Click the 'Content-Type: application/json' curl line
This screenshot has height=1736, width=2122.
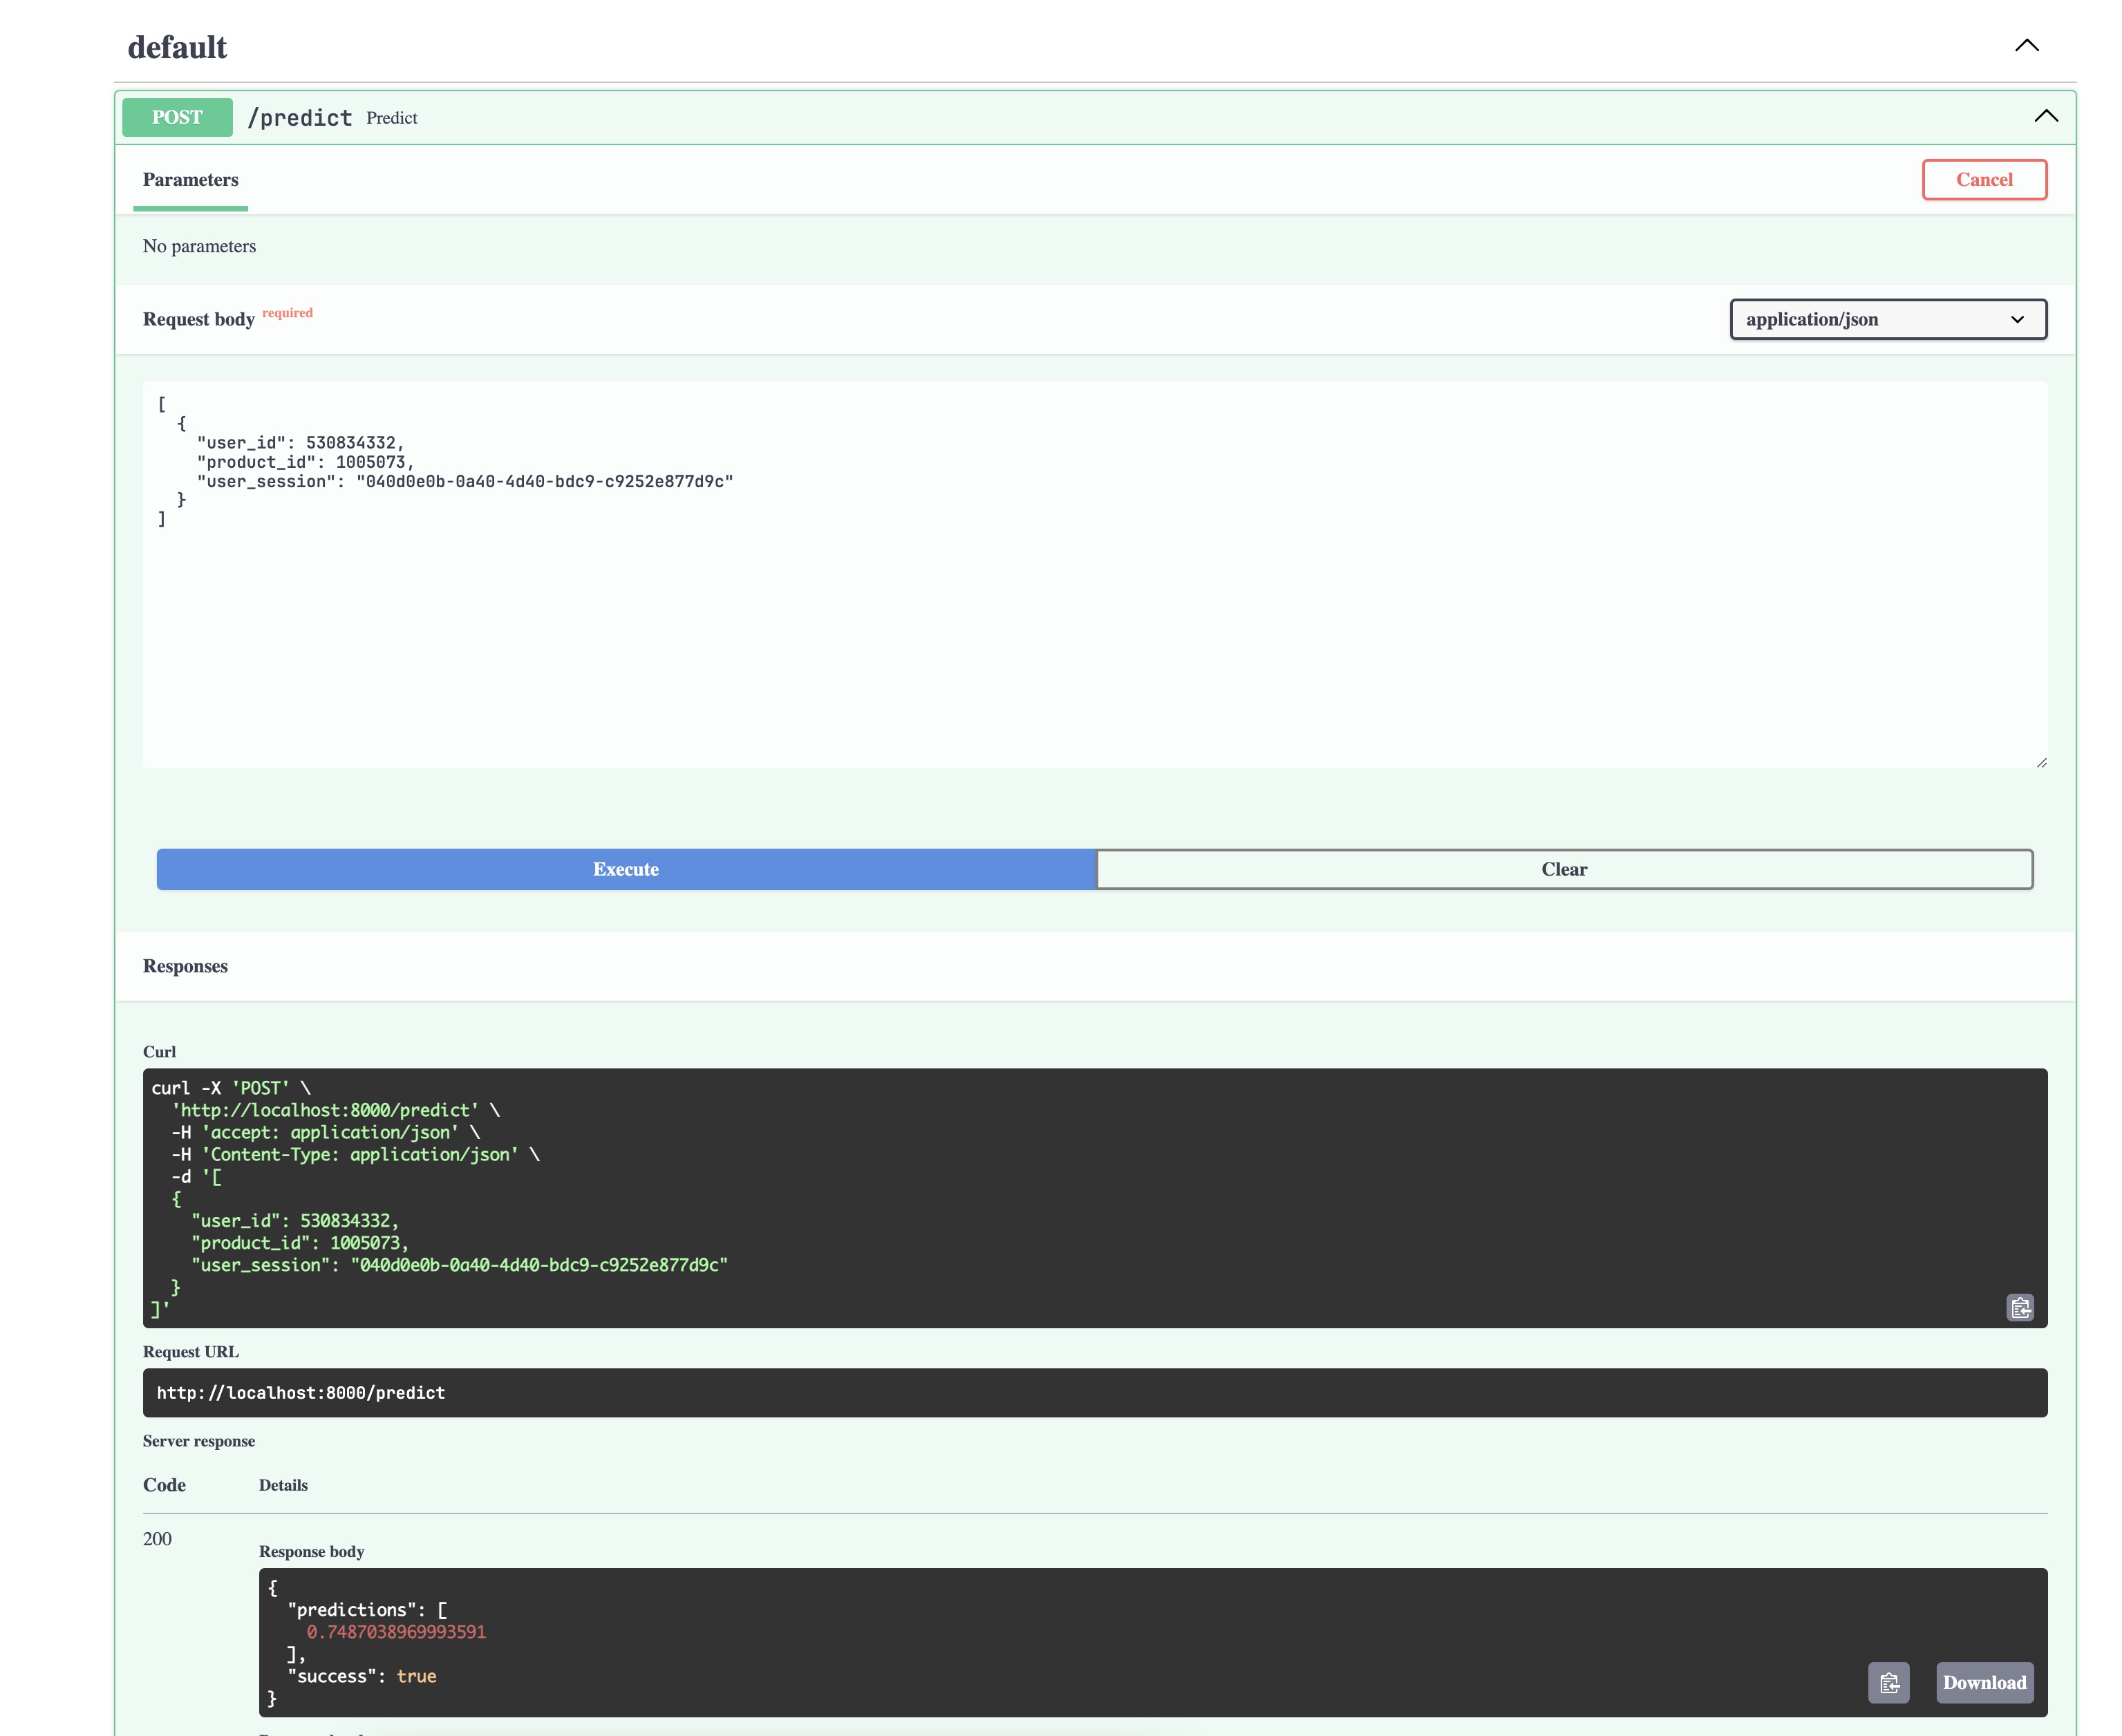pyautogui.click(x=355, y=1154)
